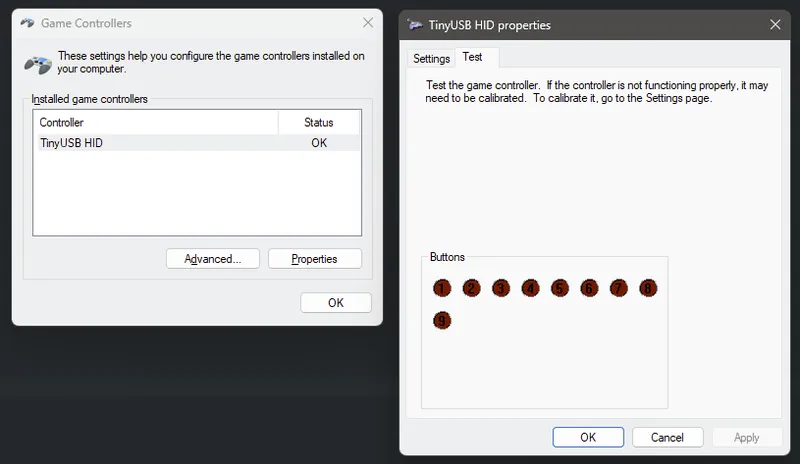Switch to the Settings tab
The image size is (800, 464).
[432, 58]
